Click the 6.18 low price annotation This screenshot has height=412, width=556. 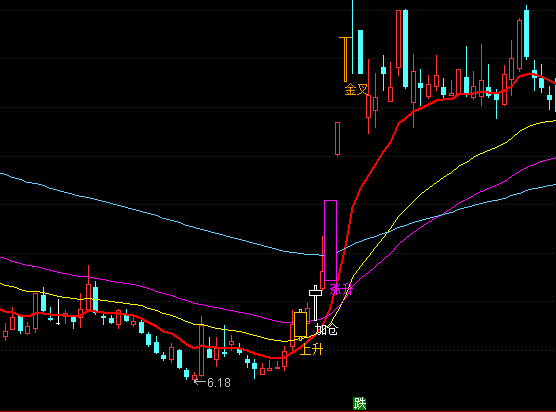[x=218, y=383]
